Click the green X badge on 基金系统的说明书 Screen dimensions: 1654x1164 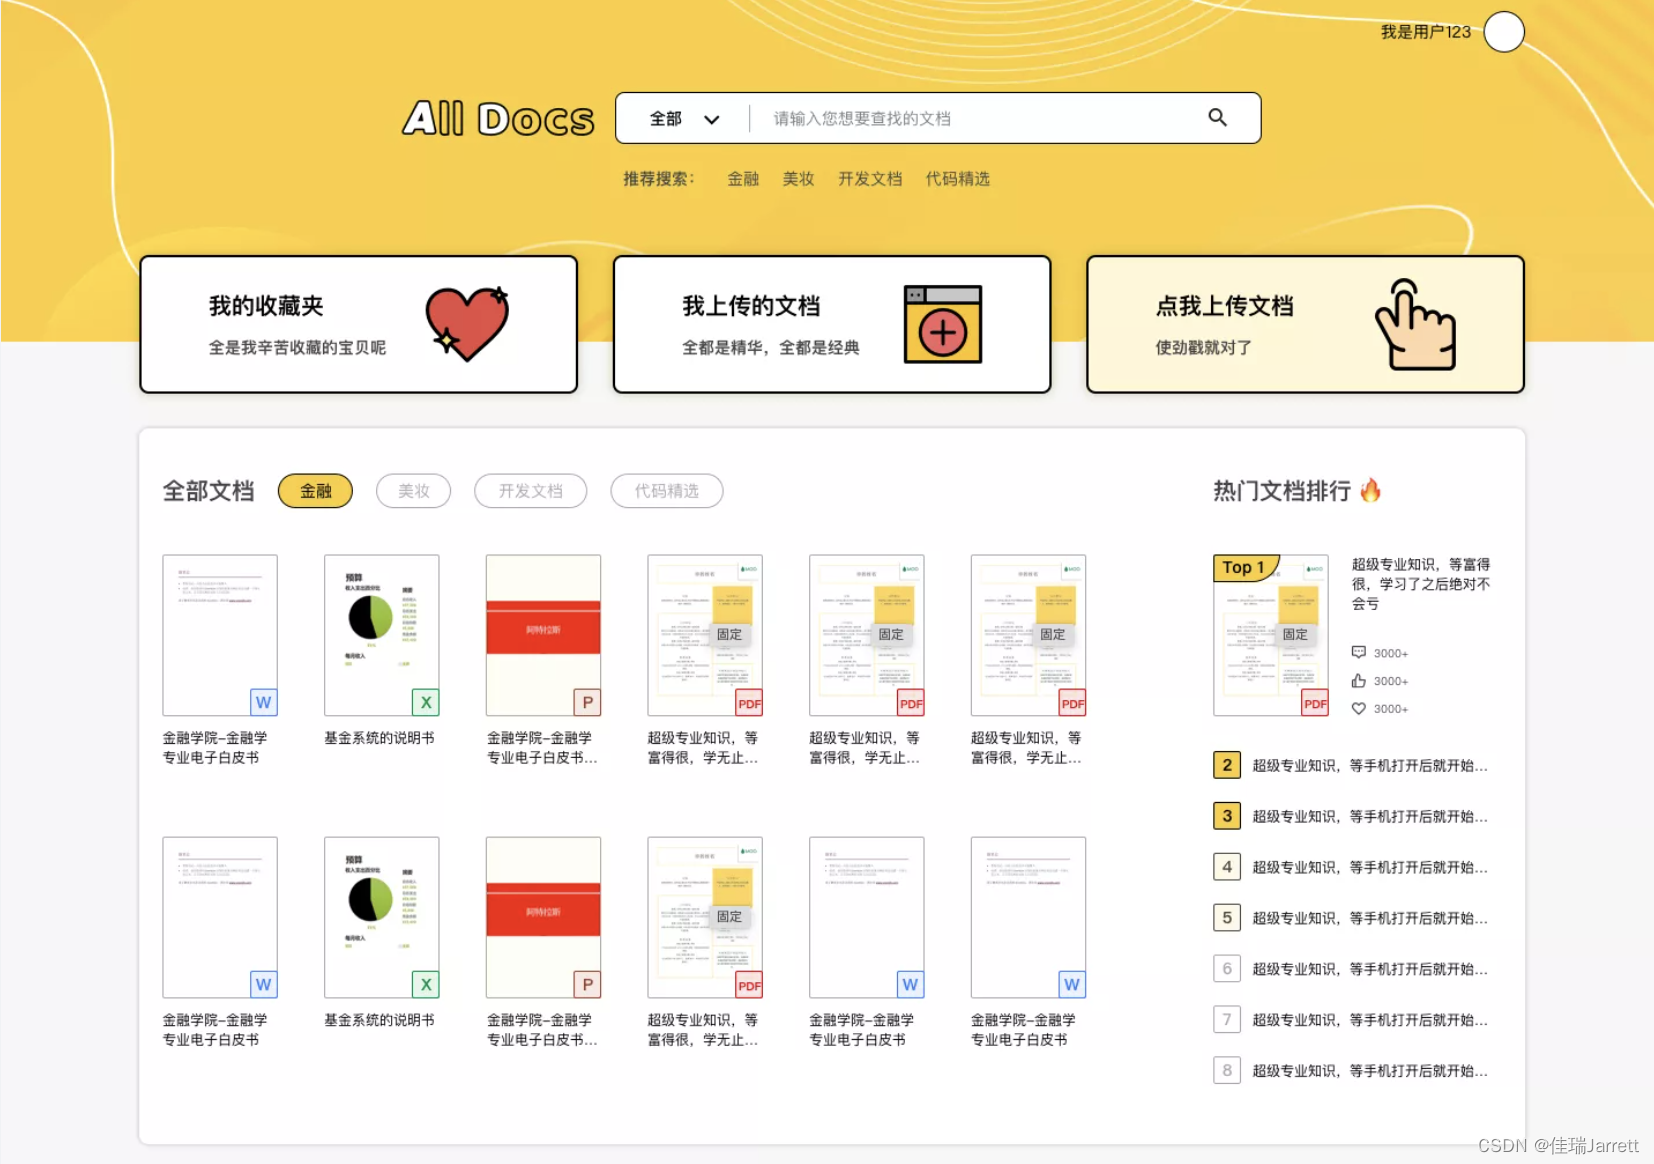(425, 703)
